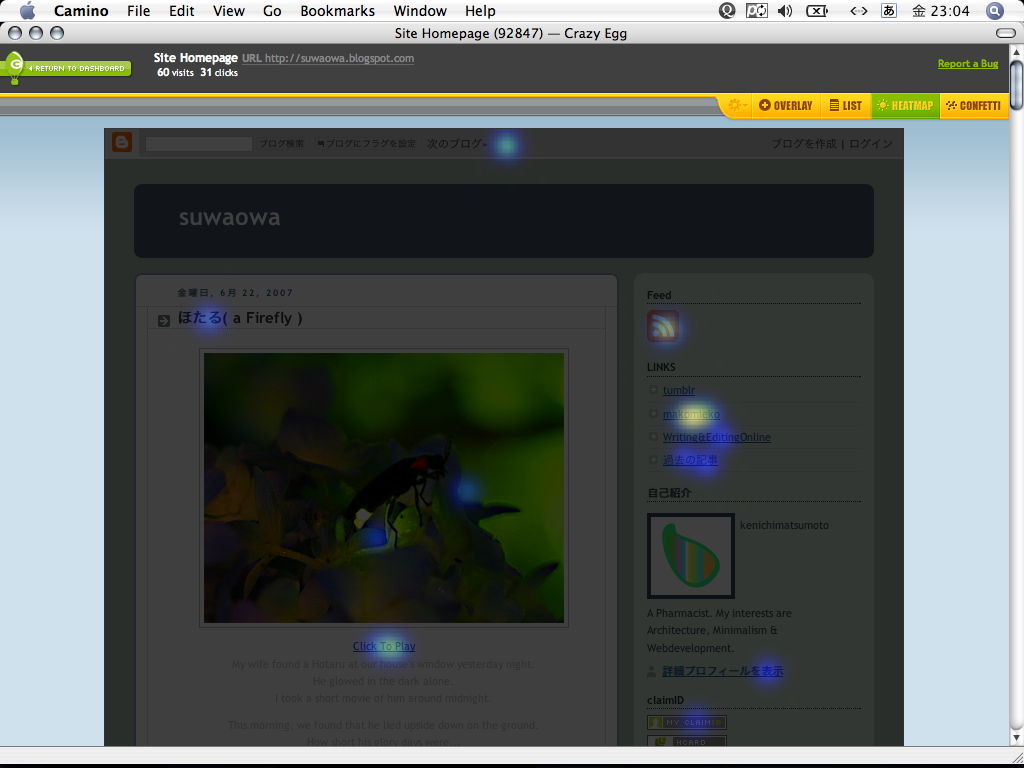The width and height of the screenshot is (1024, 768).
Task: Click the date heading 金曜日, 6月 22, 2007
Action: point(235,293)
